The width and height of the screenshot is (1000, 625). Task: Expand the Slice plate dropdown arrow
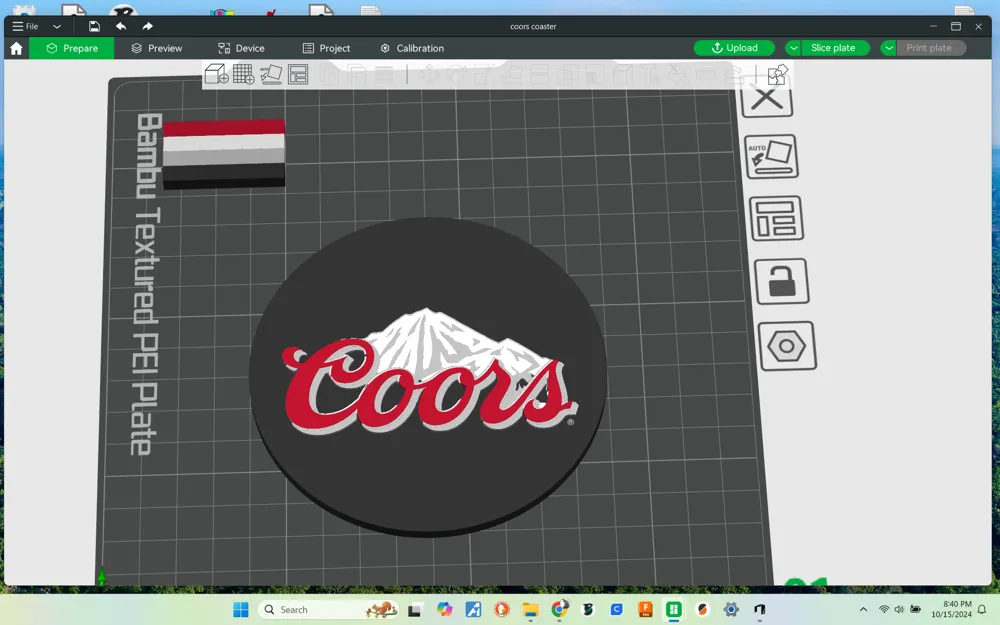pos(793,48)
